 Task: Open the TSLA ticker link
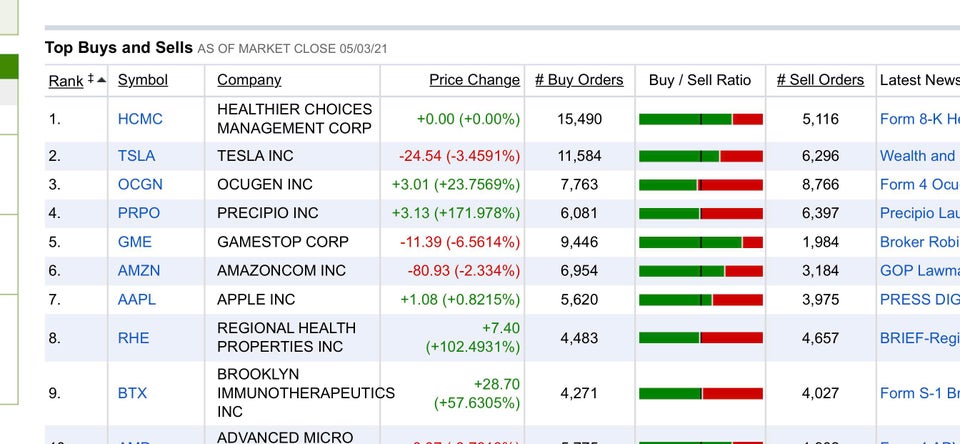coord(137,156)
